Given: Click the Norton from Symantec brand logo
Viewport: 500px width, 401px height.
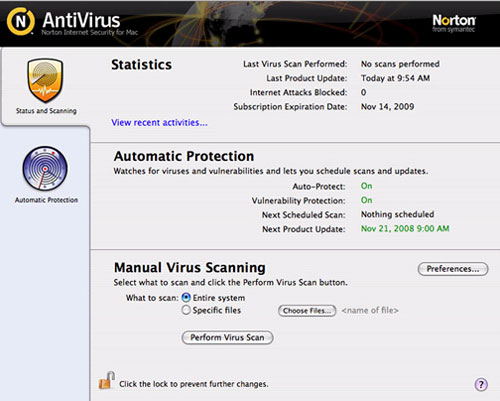Looking at the screenshot, I should (x=454, y=23).
